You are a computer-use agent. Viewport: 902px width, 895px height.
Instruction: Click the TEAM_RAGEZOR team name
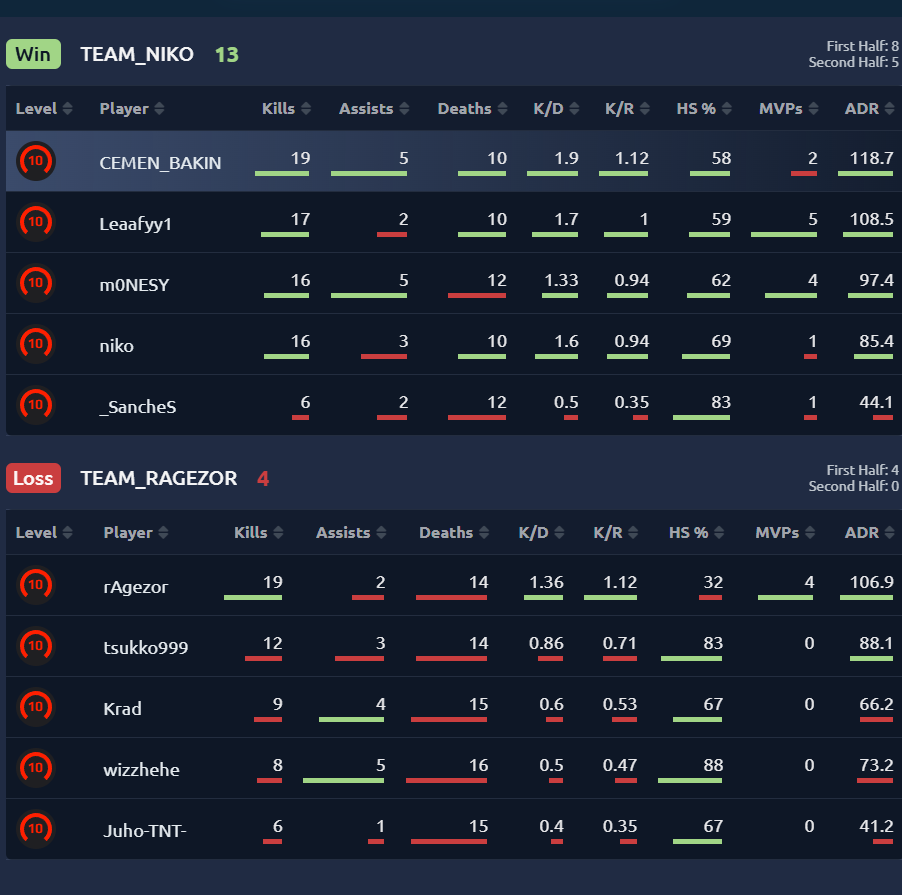[159, 478]
